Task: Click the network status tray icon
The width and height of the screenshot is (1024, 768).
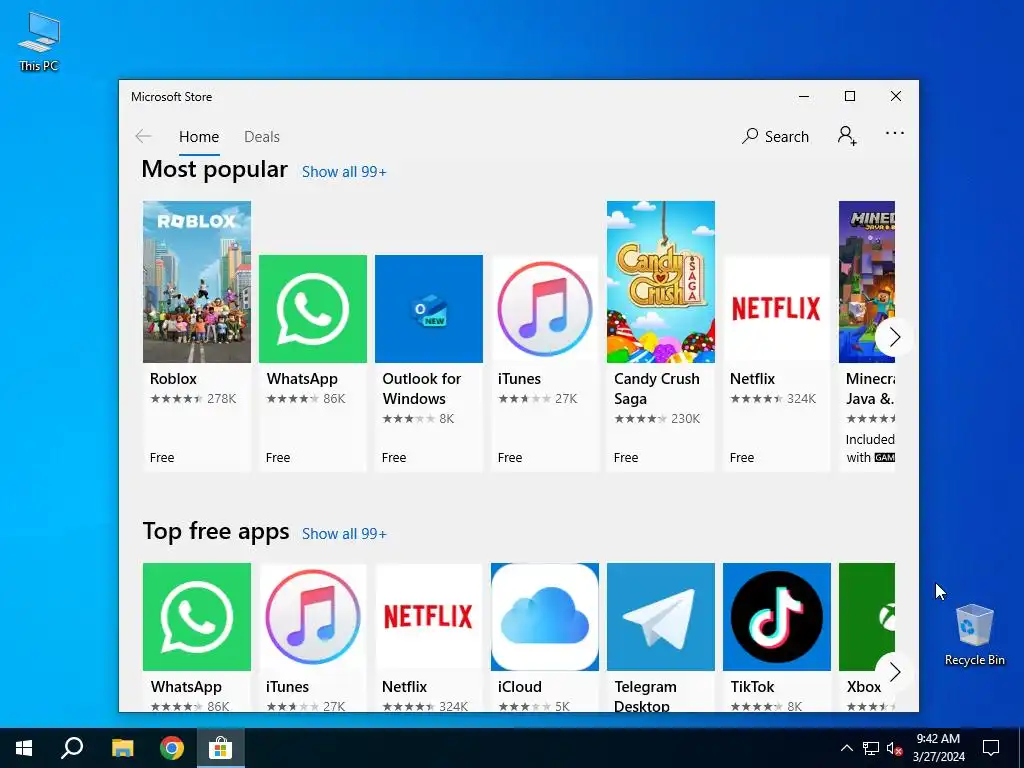Action: coord(871,748)
